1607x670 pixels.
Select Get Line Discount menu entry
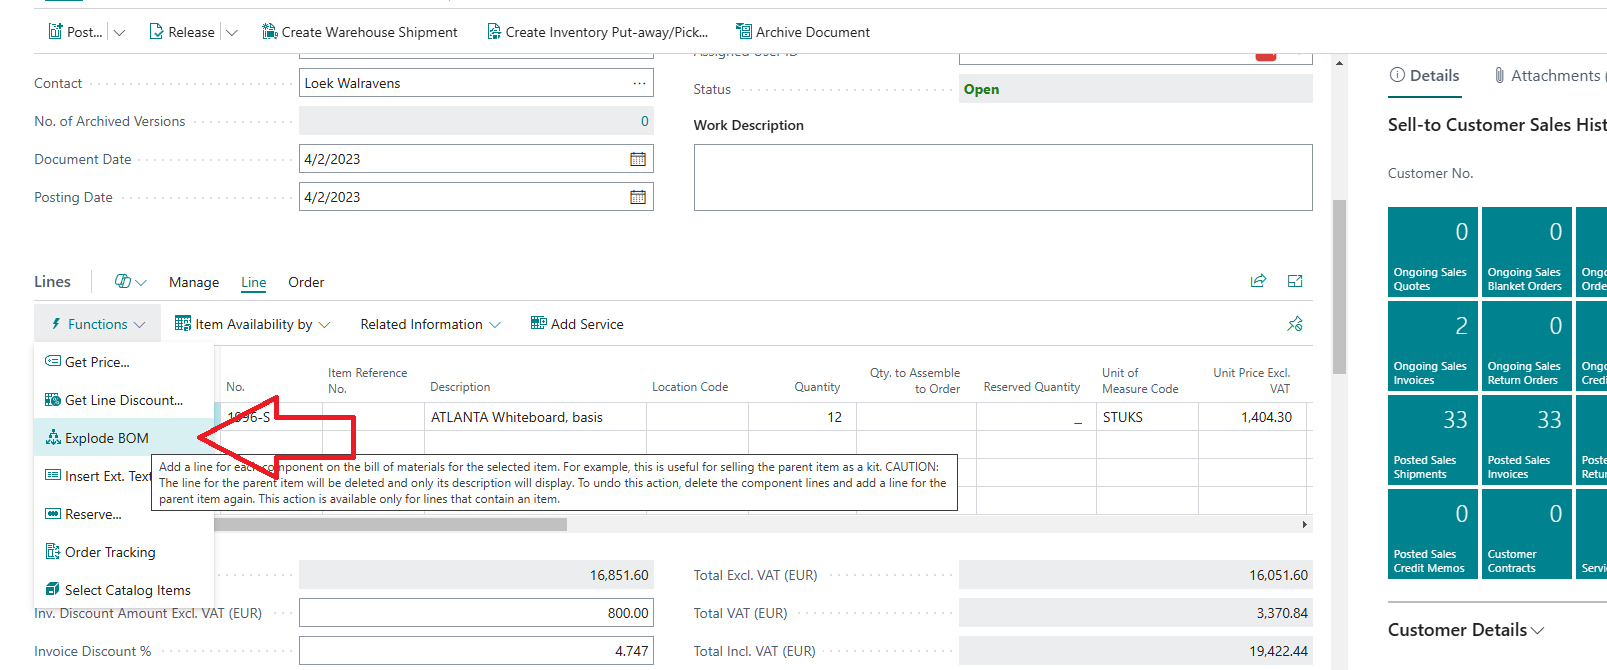tap(124, 400)
